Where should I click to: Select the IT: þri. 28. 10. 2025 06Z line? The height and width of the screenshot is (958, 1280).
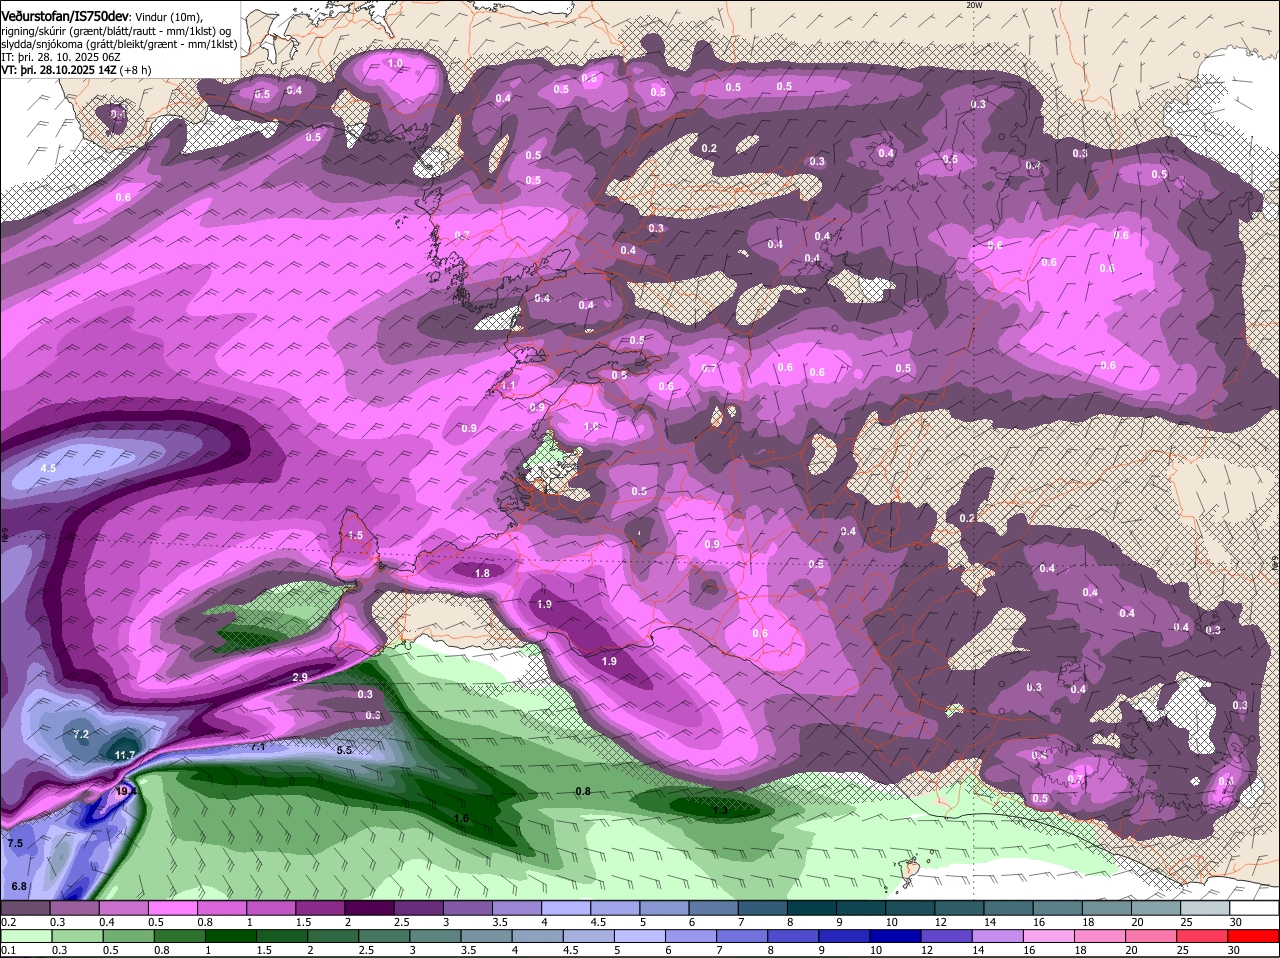click(61, 57)
